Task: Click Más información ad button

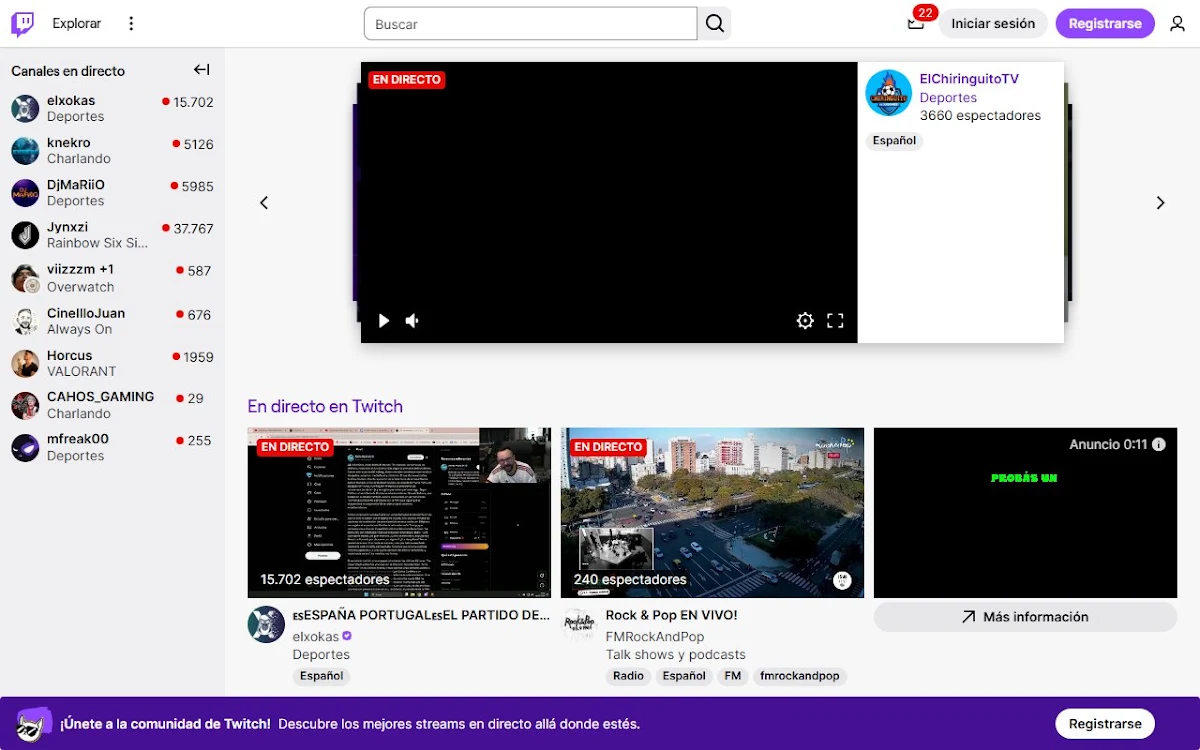Action: (1025, 617)
